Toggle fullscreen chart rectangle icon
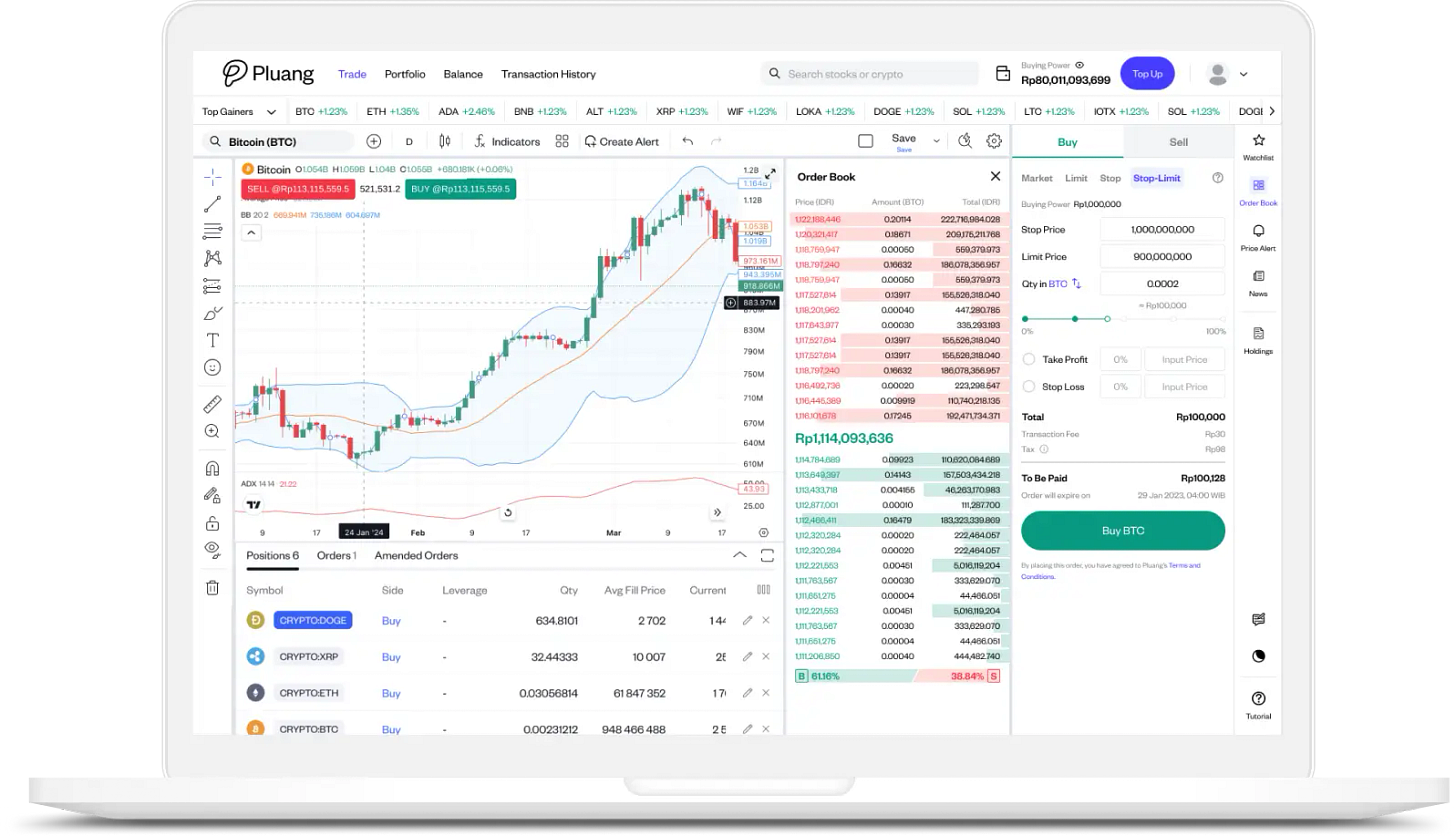Image resolution: width=1456 pixels, height=836 pixels. (866, 141)
